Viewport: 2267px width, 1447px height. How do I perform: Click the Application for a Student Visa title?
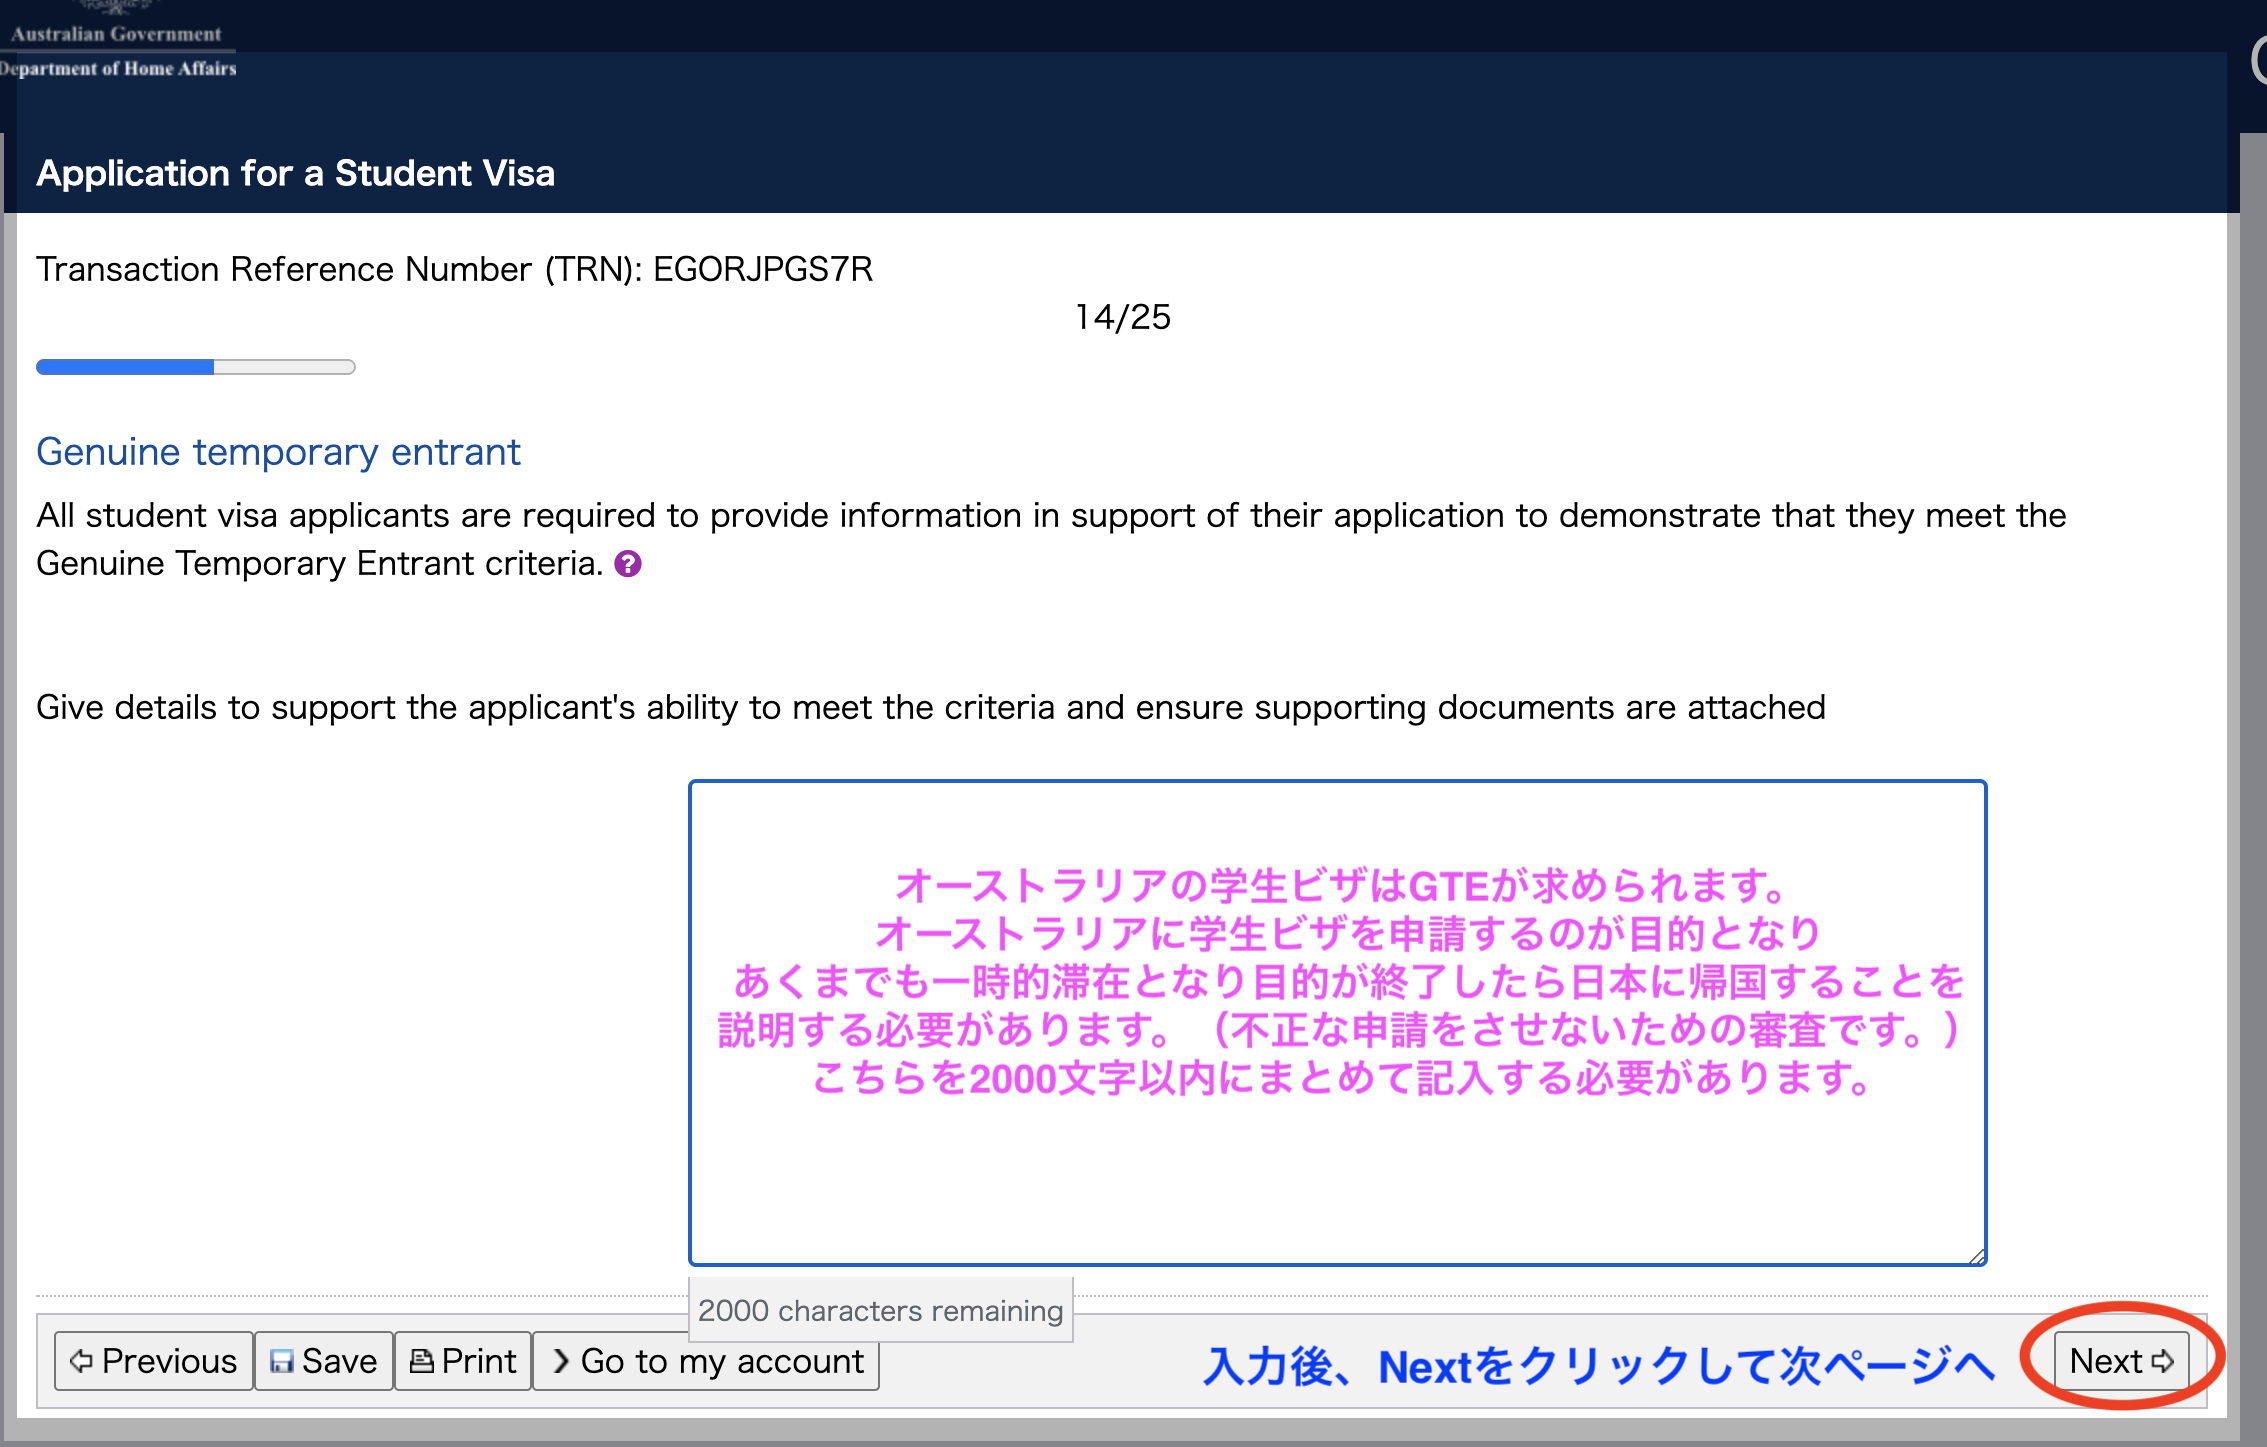point(295,173)
